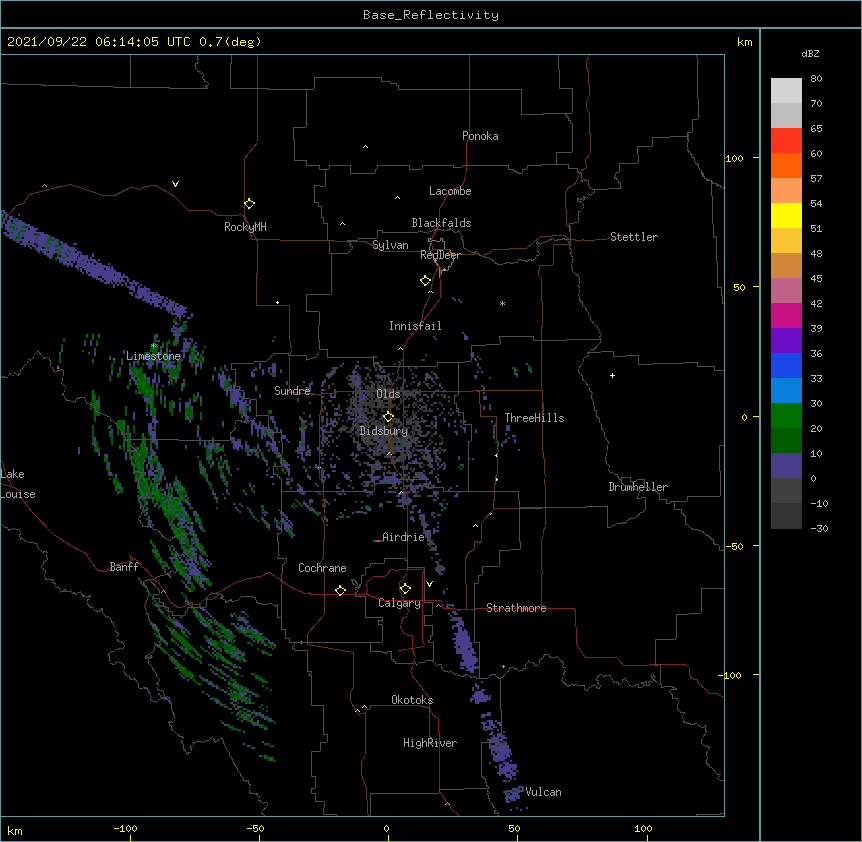862x842 pixels.
Task: Click the Okotoks city label
Action: pos(412,700)
